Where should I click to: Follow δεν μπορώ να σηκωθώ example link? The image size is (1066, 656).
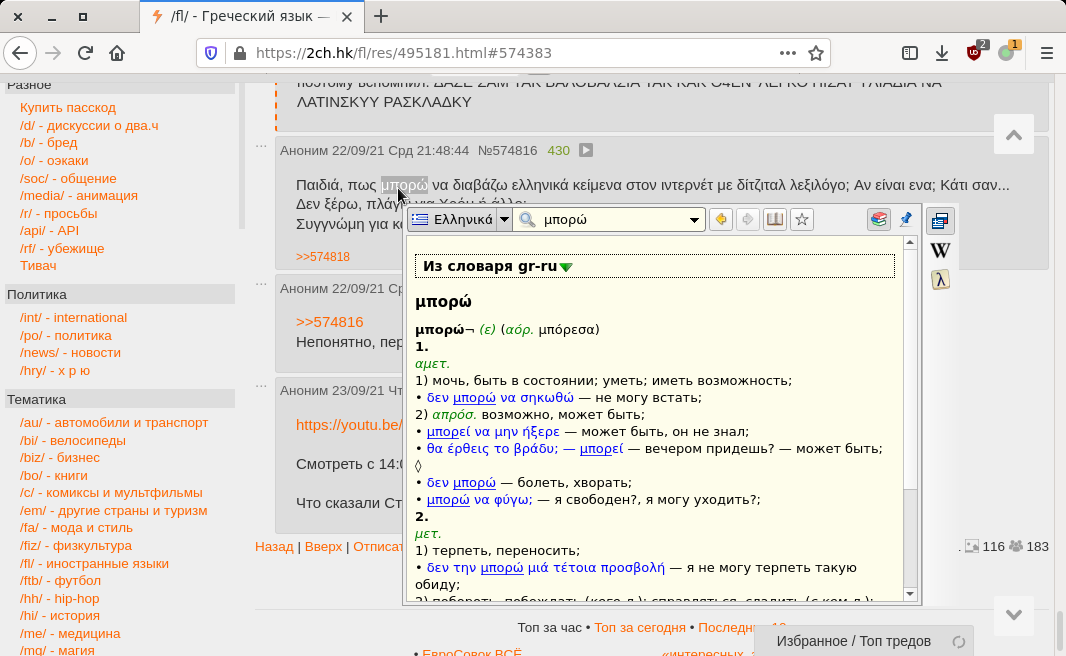coord(500,398)
